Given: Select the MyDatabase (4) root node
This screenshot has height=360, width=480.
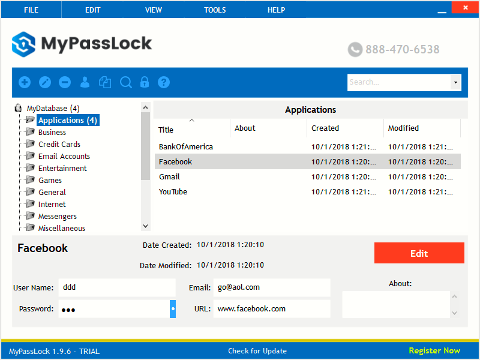Looking at the screenshot, I should click(53, 108).
